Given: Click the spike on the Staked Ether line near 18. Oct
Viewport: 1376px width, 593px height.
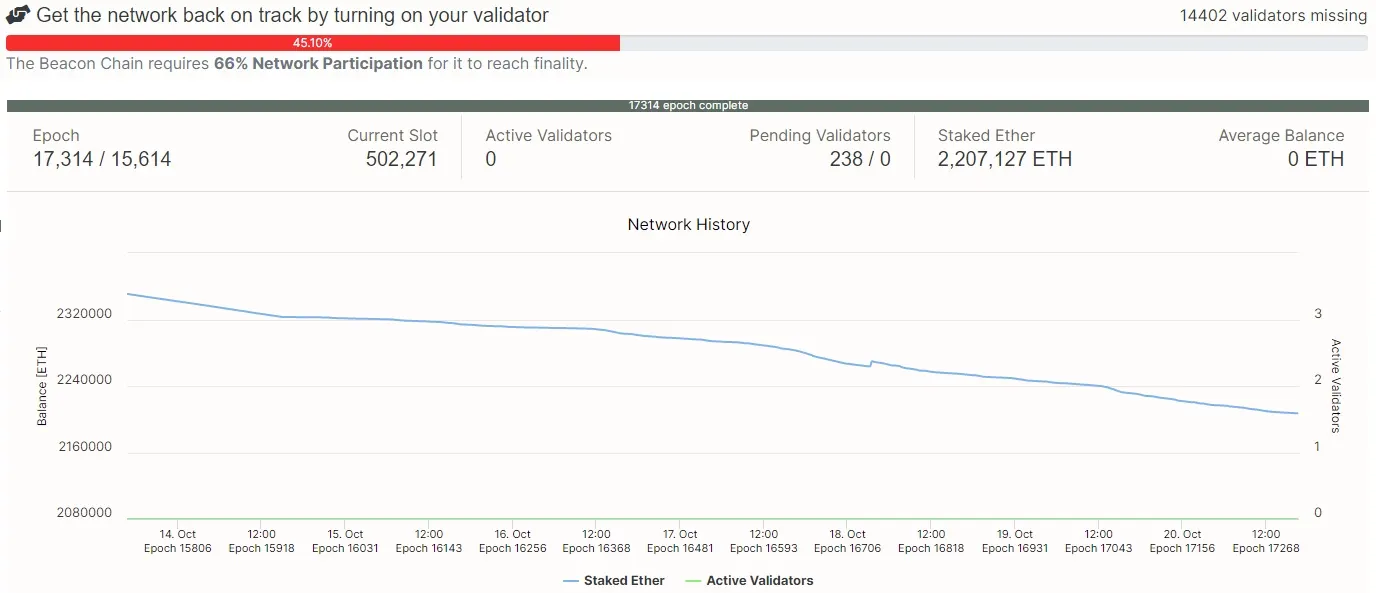Looking at the screenshot, I should (x=872, y=361).
